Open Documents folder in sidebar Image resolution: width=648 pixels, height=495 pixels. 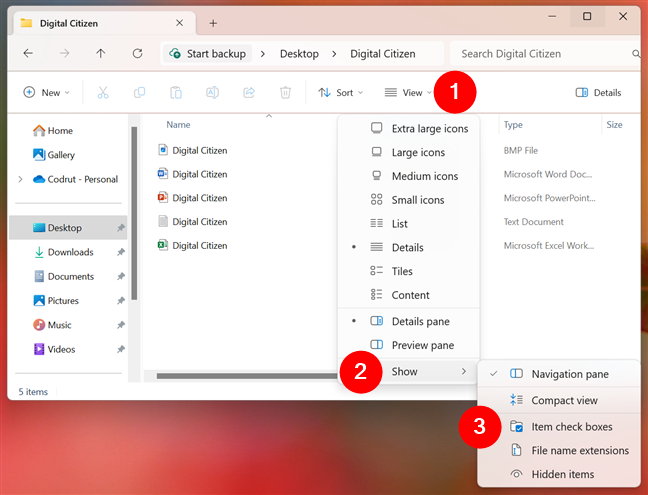pos(64,276)
